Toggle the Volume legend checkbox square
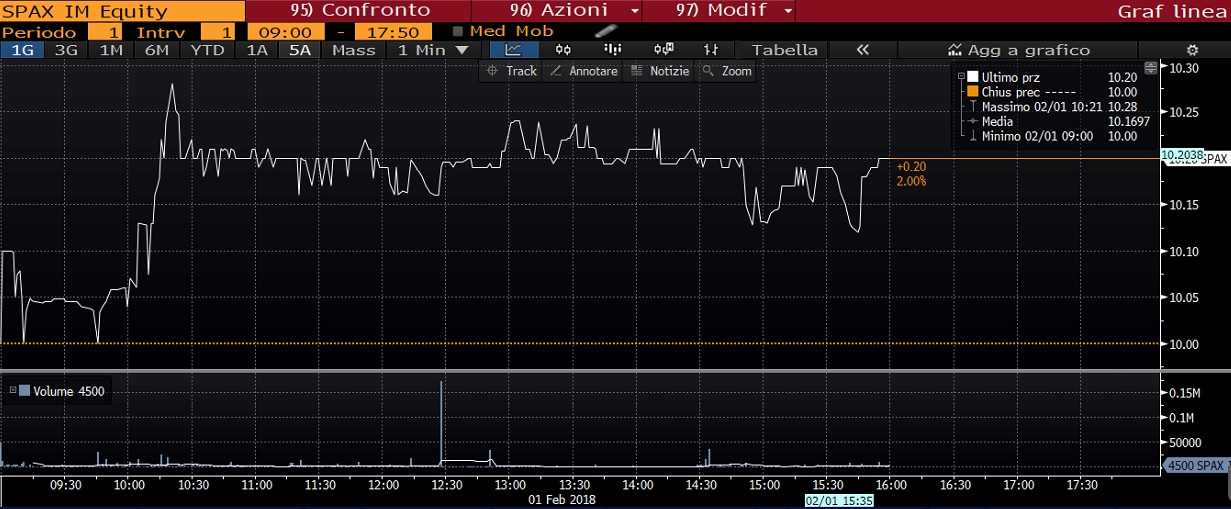The image size is (1231, 509). (x=23, y=391)
